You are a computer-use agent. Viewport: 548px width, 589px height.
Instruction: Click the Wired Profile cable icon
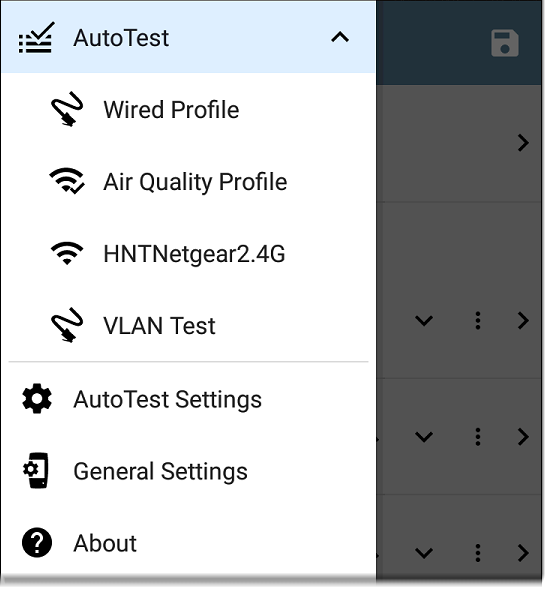(67, 109)
